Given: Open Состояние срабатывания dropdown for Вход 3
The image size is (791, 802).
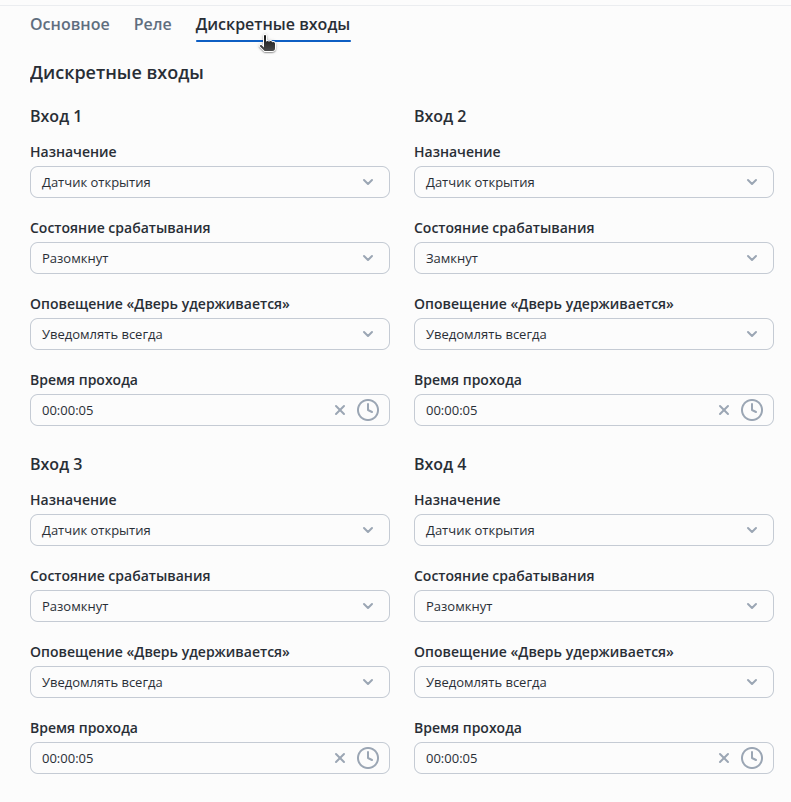Looking at the screenshot, I should click(210, 606).
